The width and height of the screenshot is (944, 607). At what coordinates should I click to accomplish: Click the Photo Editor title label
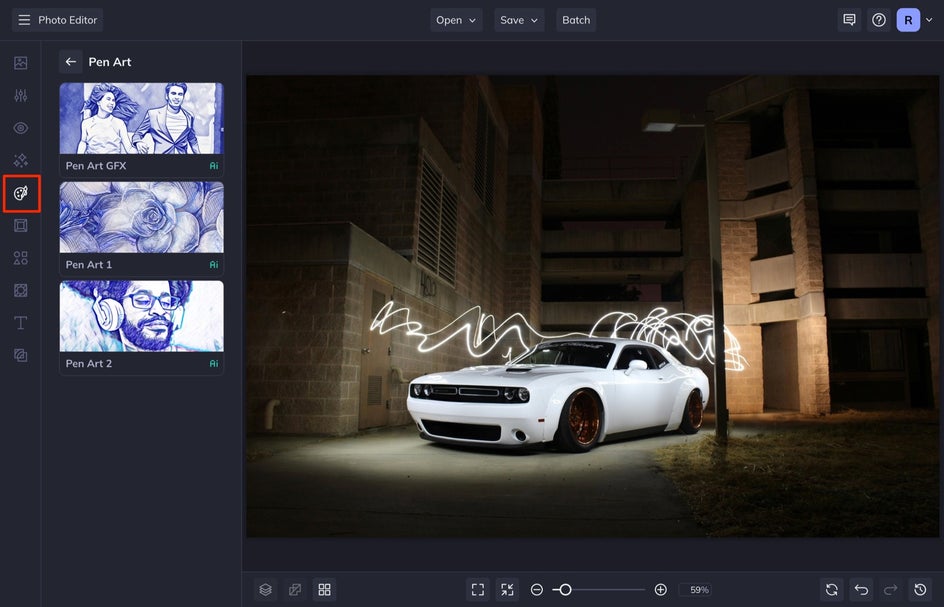(x=67, y=20)
